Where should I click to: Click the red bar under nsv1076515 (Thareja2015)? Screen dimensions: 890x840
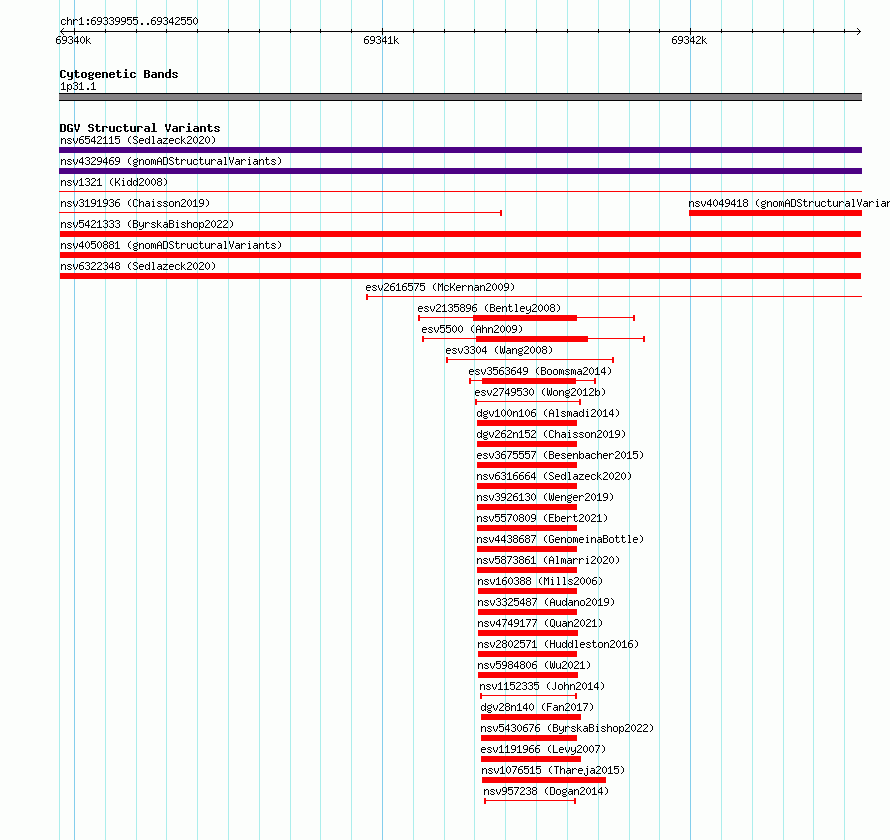[544, 780]
